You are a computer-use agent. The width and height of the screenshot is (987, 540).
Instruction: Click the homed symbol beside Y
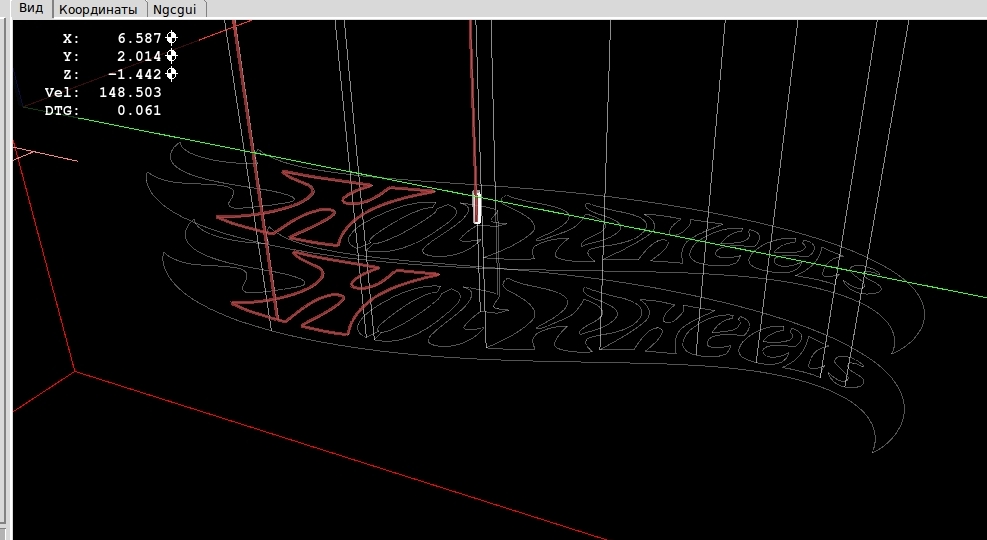pos(171,56)
